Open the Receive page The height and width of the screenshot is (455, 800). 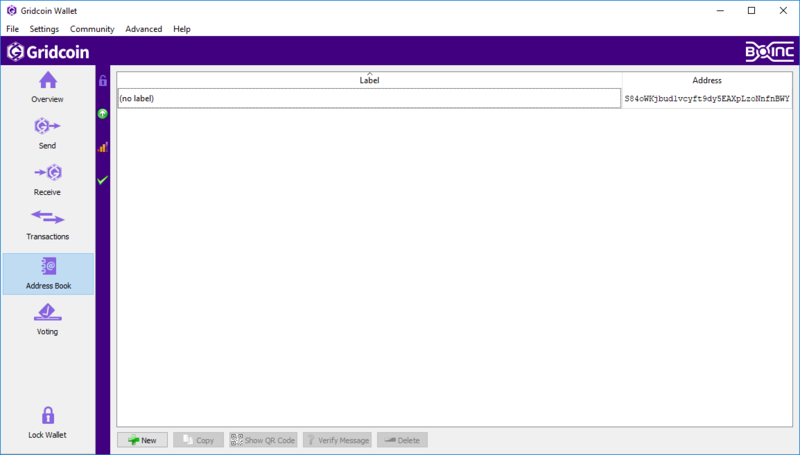click(47, 180)
